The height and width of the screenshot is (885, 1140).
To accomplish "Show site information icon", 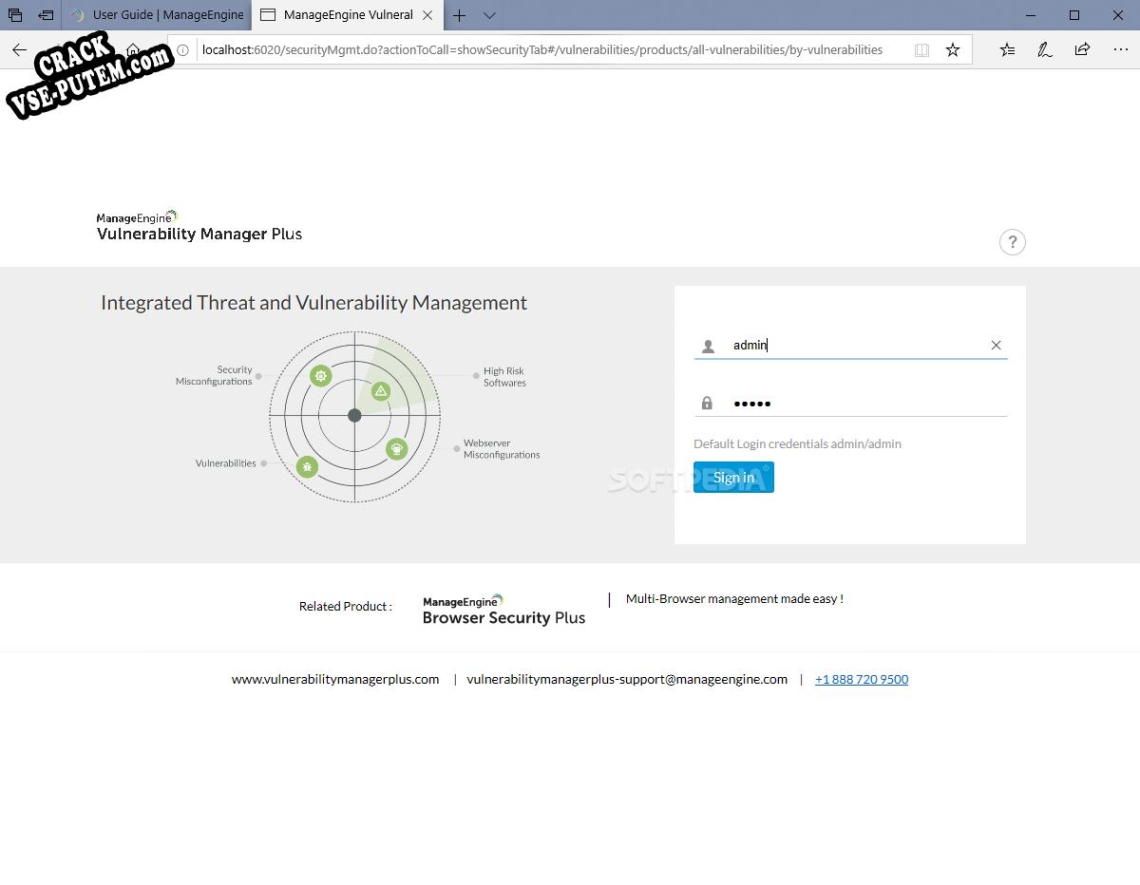I will point(183,49).
